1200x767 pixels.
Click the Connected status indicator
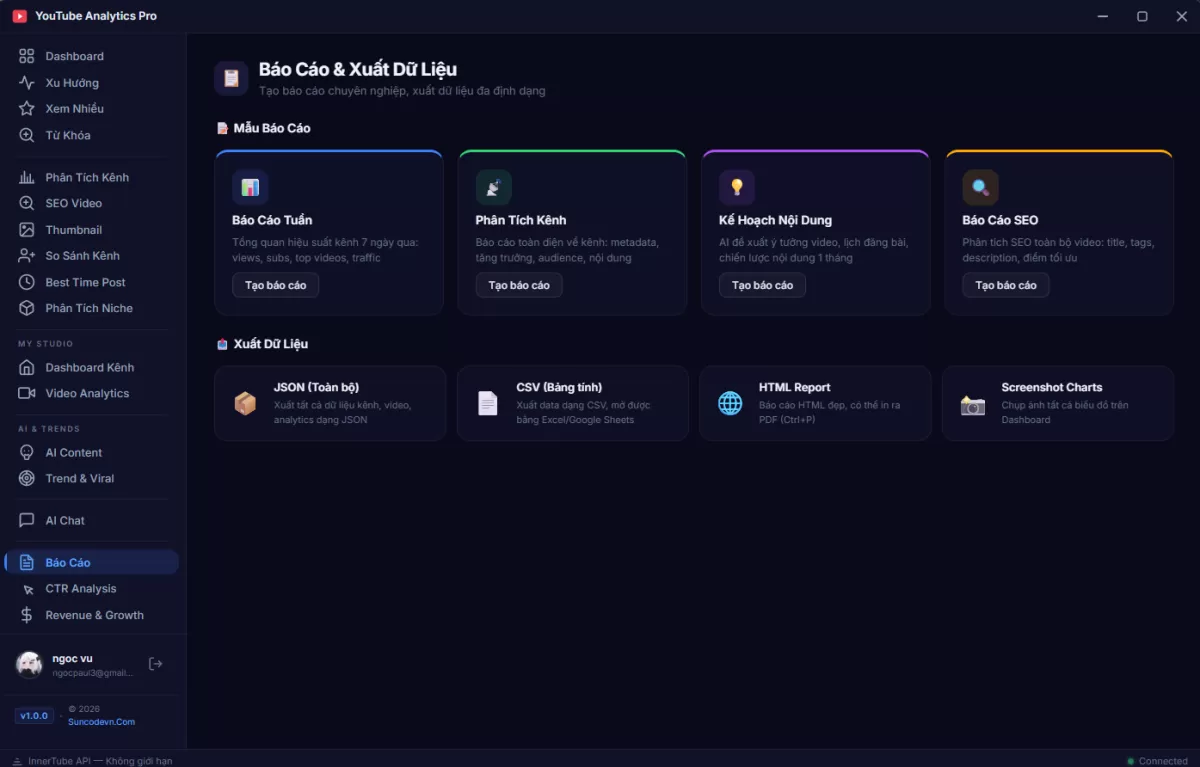tap(1156, 760)
